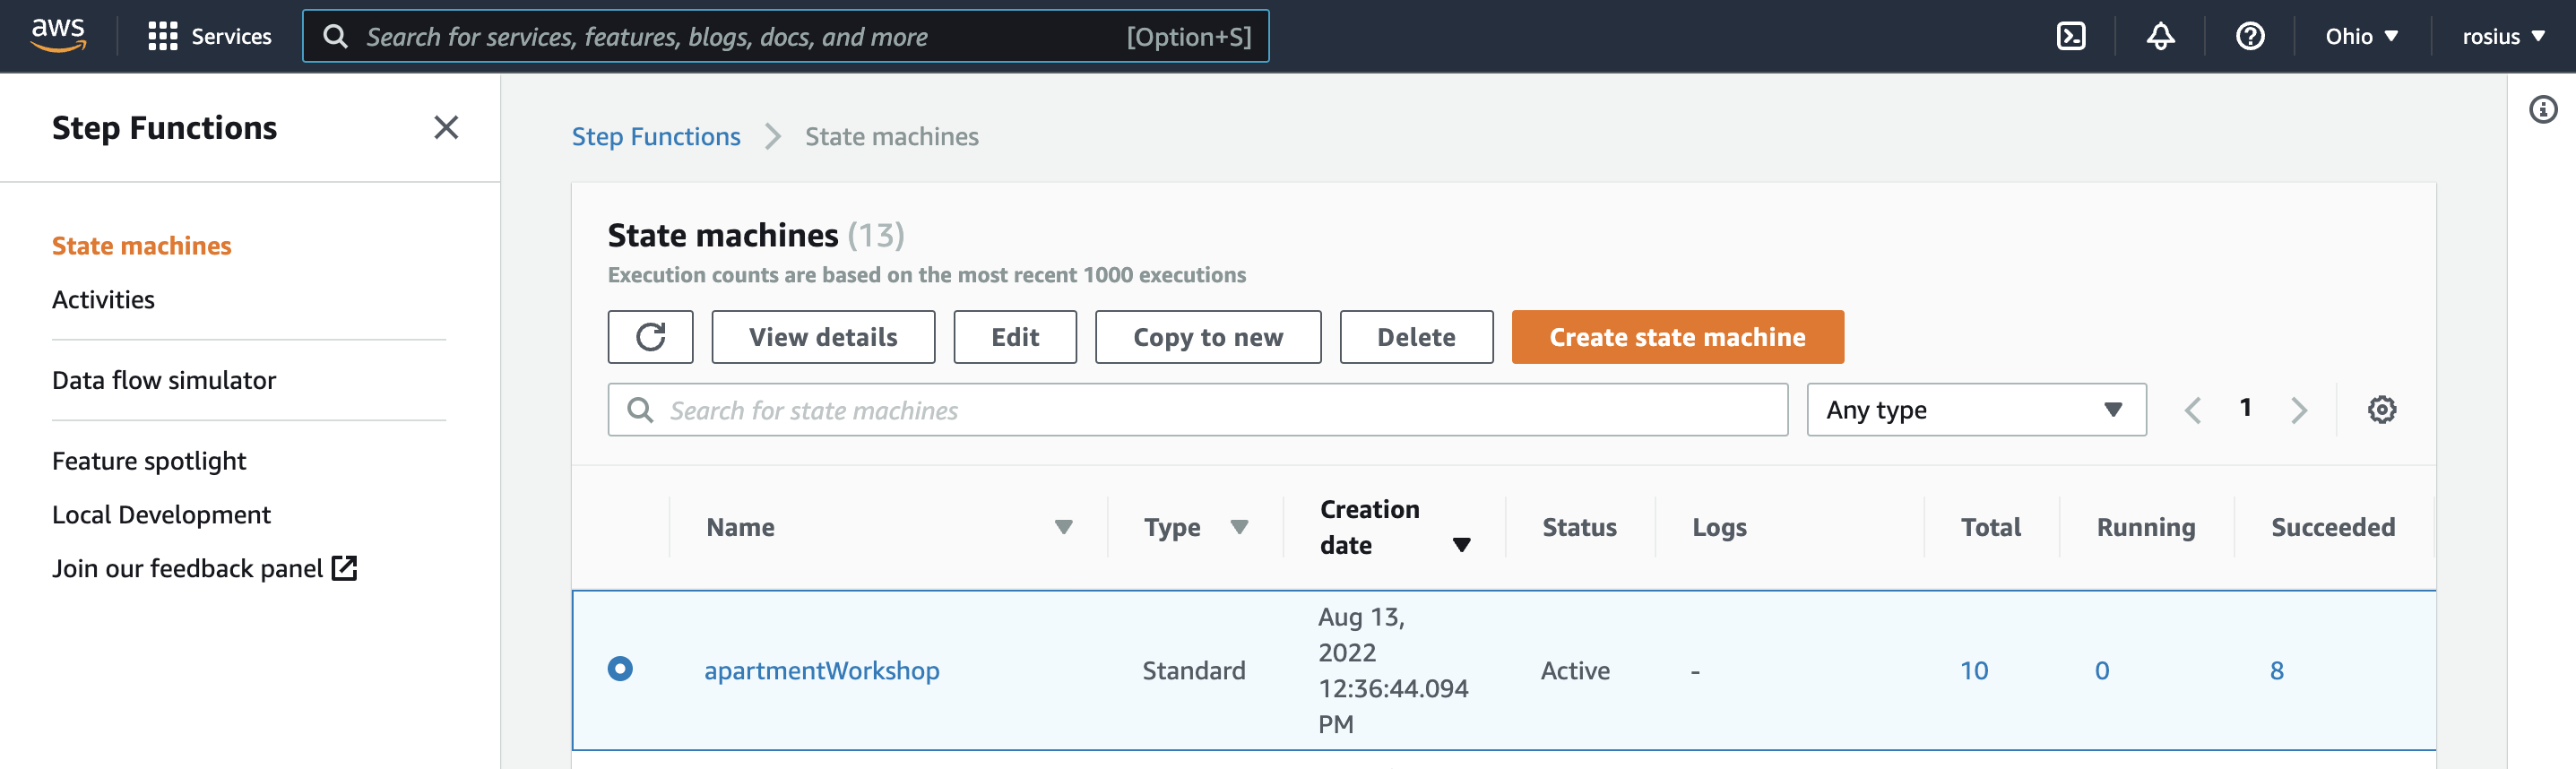Open the rosius account dropdown
Image resolution: width=2576 pixels, height=769 pixels.
click(2503, 36)
